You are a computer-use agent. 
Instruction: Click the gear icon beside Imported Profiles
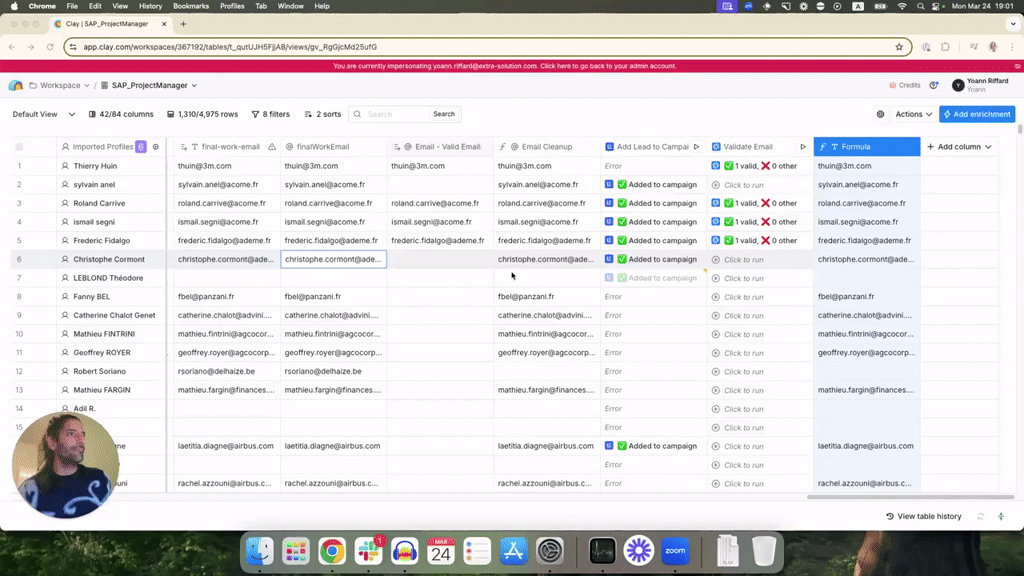155,147
